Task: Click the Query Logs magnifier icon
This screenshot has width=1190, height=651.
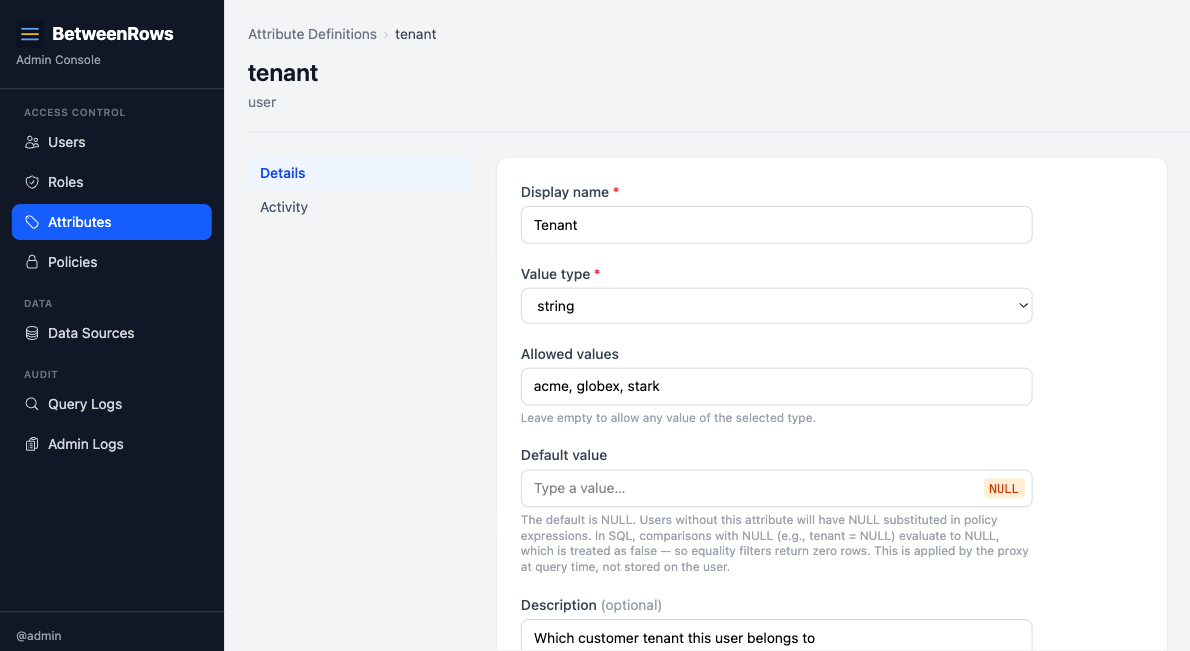Action: (x=32, y=404)
